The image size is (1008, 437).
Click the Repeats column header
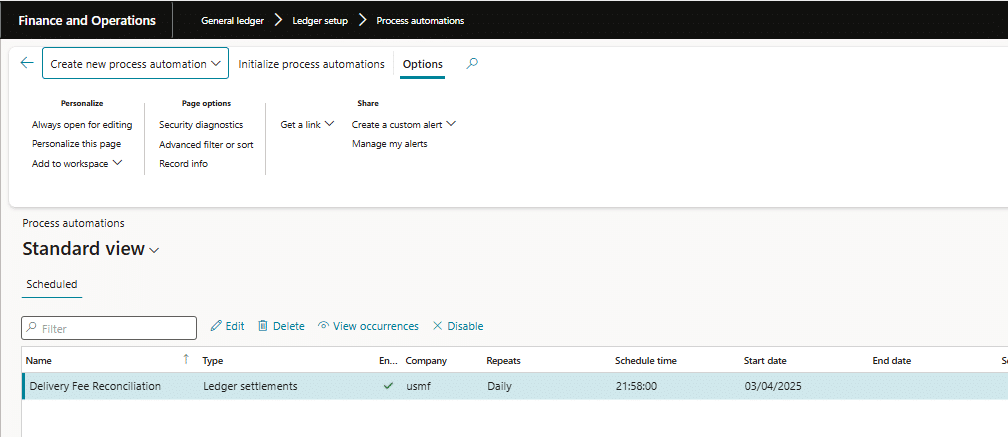[503, 361]
